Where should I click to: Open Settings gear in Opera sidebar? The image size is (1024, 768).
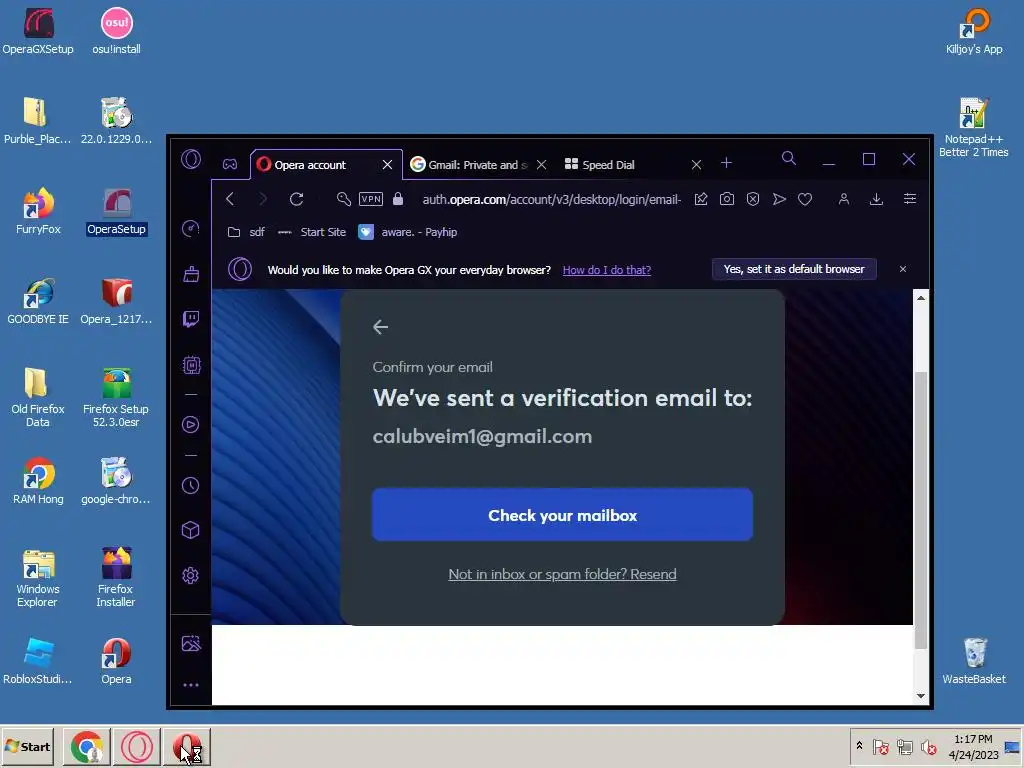click(190, 575)
